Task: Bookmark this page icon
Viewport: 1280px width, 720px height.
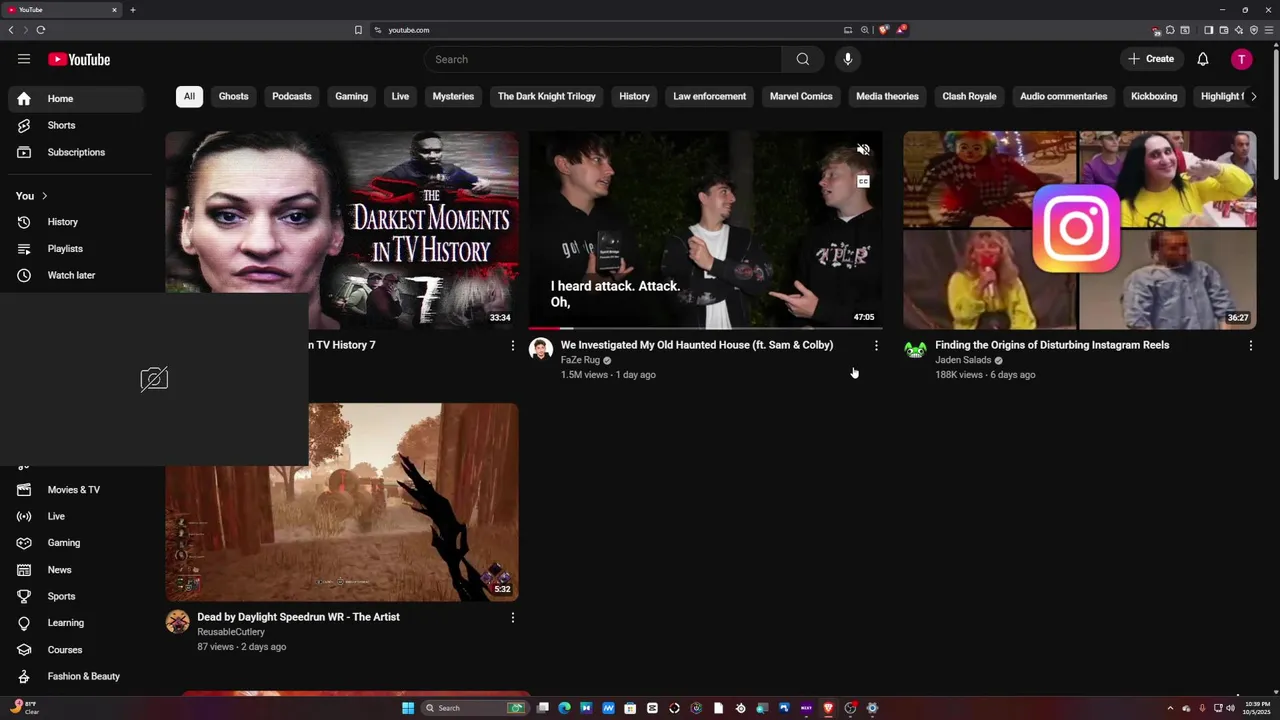Action: [x=358, y=30]
